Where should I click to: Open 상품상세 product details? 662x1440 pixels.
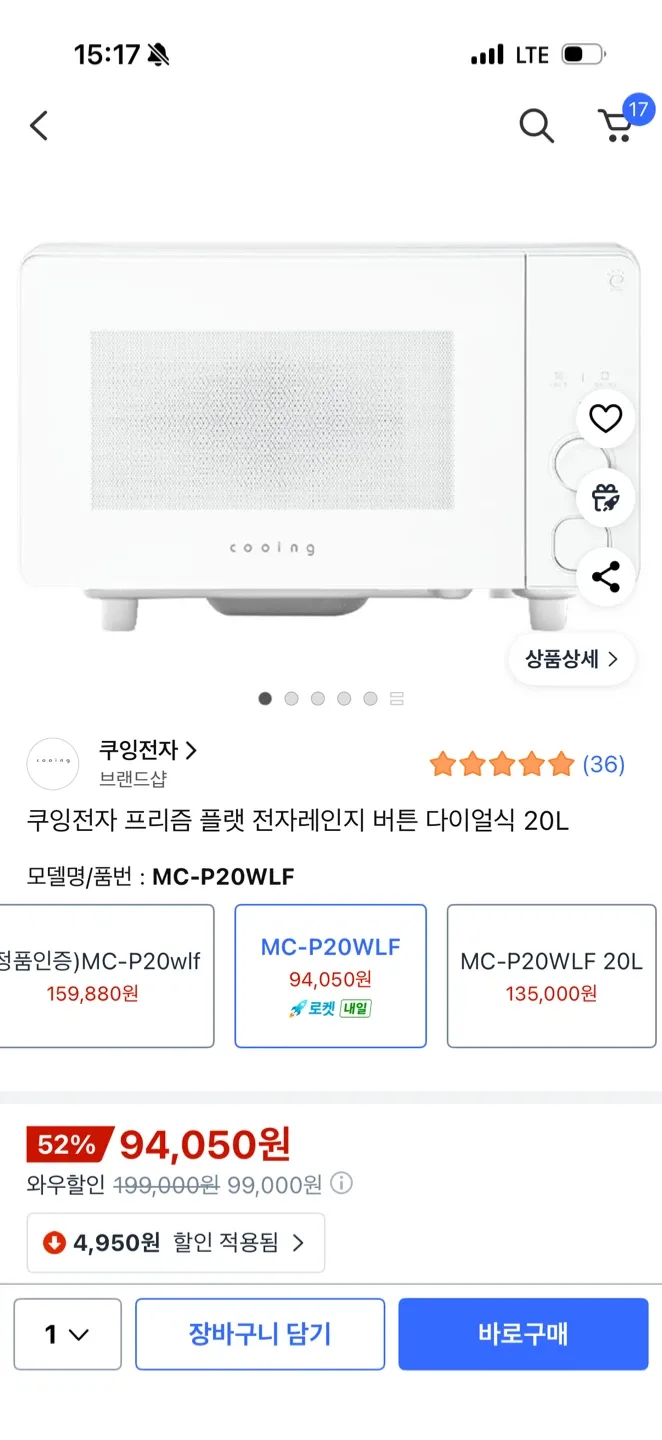click(571, 659)
